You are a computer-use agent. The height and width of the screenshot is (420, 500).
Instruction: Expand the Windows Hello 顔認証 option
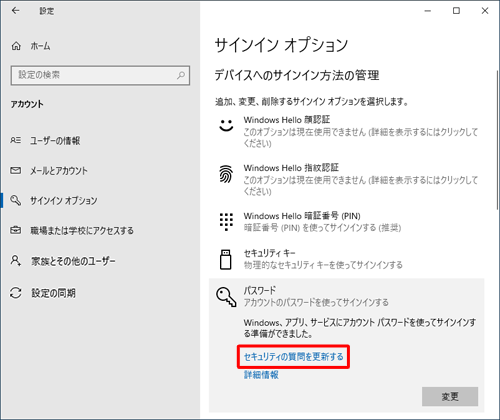(x=347, y=131)
